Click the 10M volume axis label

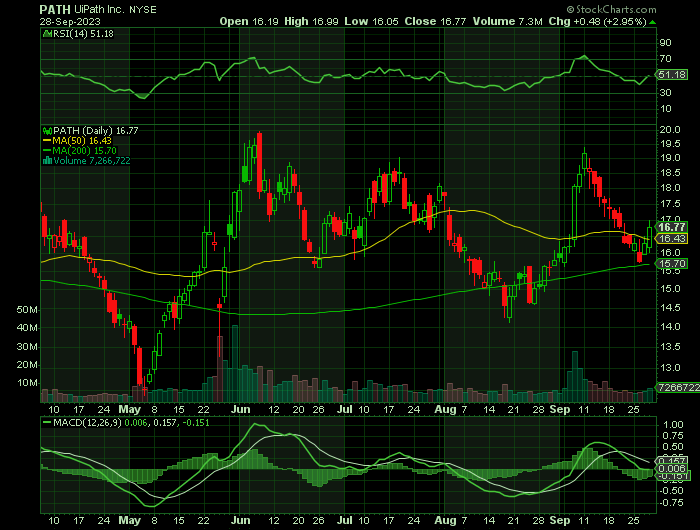[x=27, y=383]
